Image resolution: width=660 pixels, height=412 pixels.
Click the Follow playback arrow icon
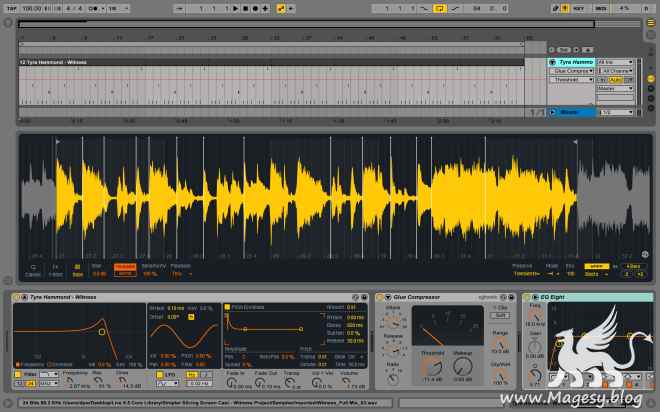tap(178, 8)
